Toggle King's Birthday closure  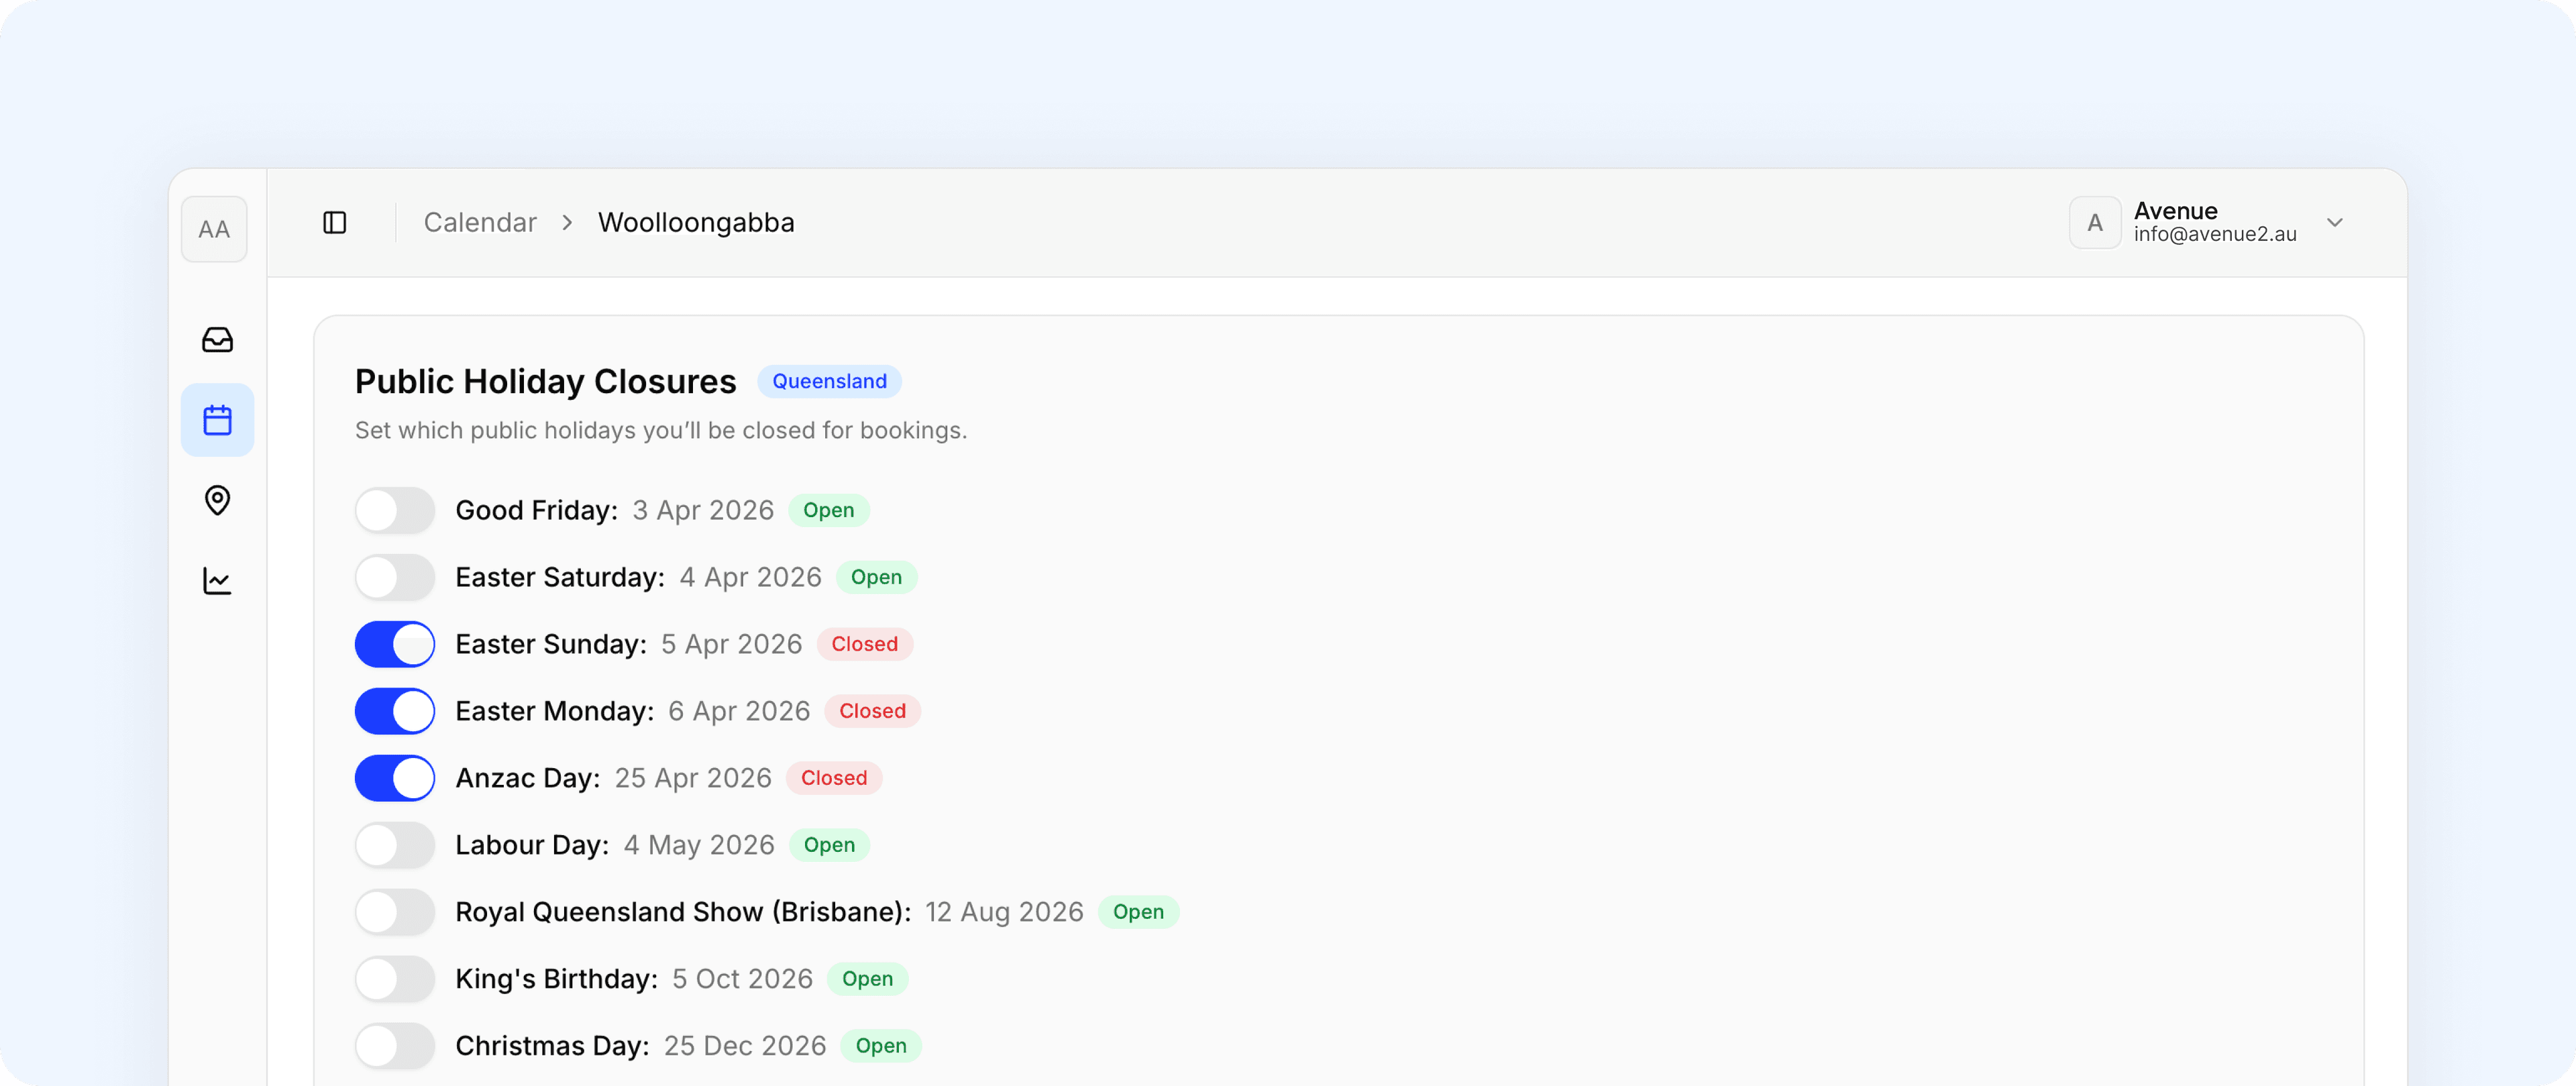(395, 979)
